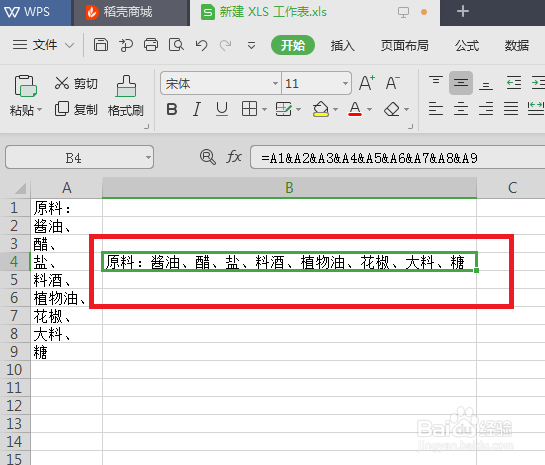Screen dimensions: 545x465
Task: Open the 文件 file menu
Action: click(43, 45)
